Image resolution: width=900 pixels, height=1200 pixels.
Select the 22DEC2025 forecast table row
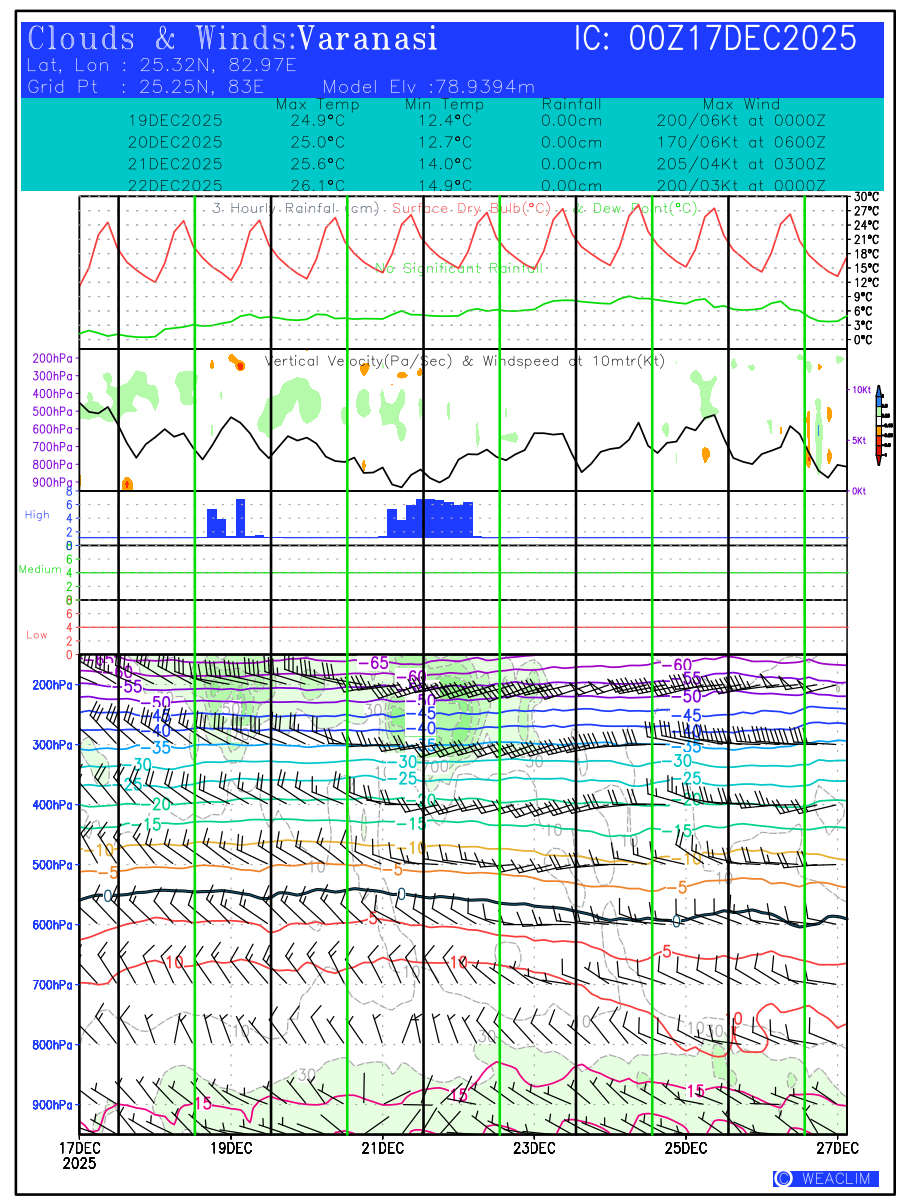(477, 185)
